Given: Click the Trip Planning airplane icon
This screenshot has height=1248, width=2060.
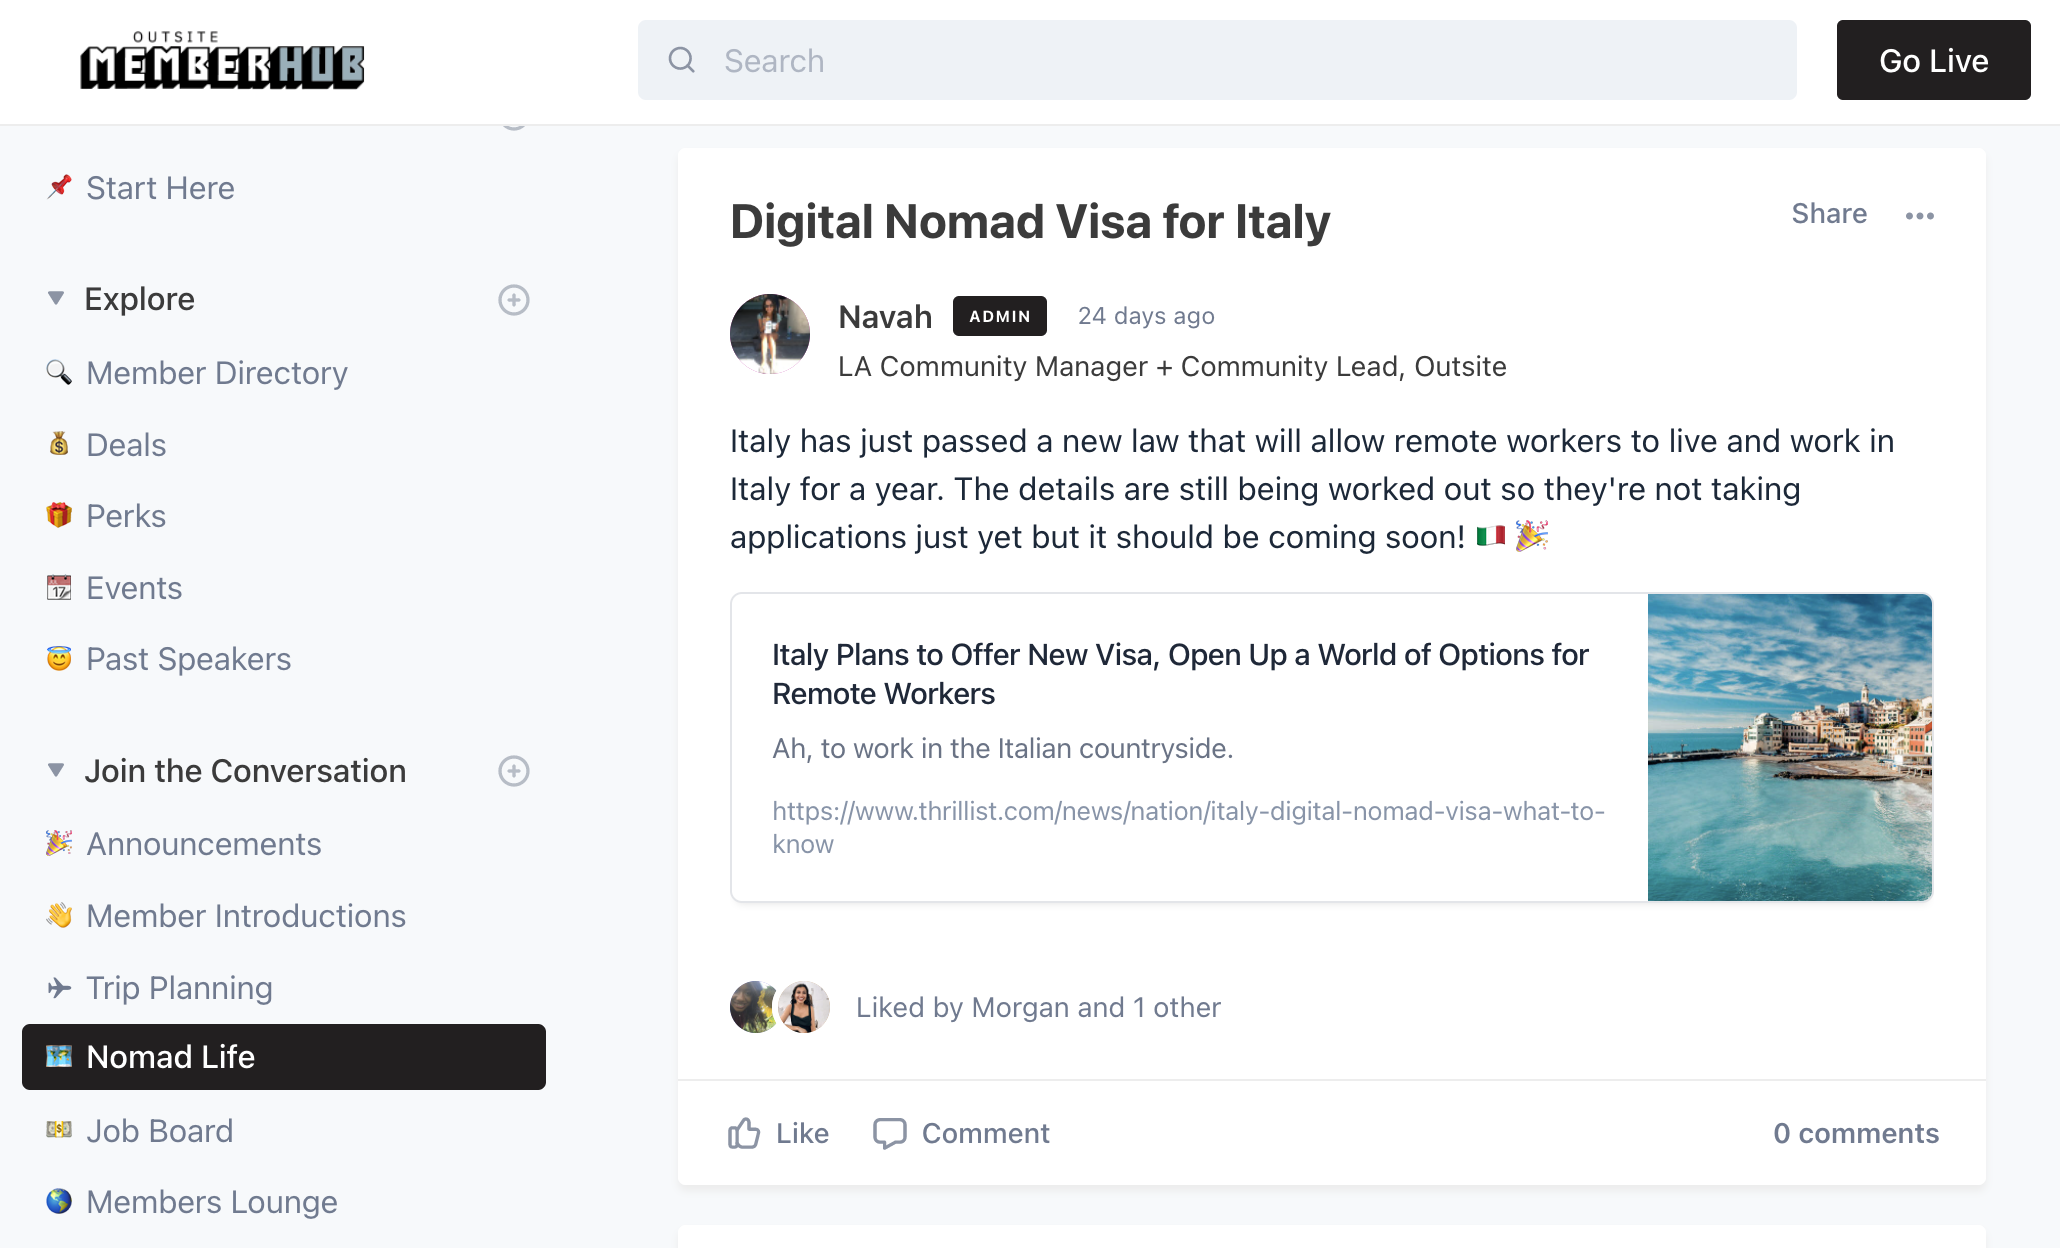Looking at the screenshot, I should [x=59, y=987].
